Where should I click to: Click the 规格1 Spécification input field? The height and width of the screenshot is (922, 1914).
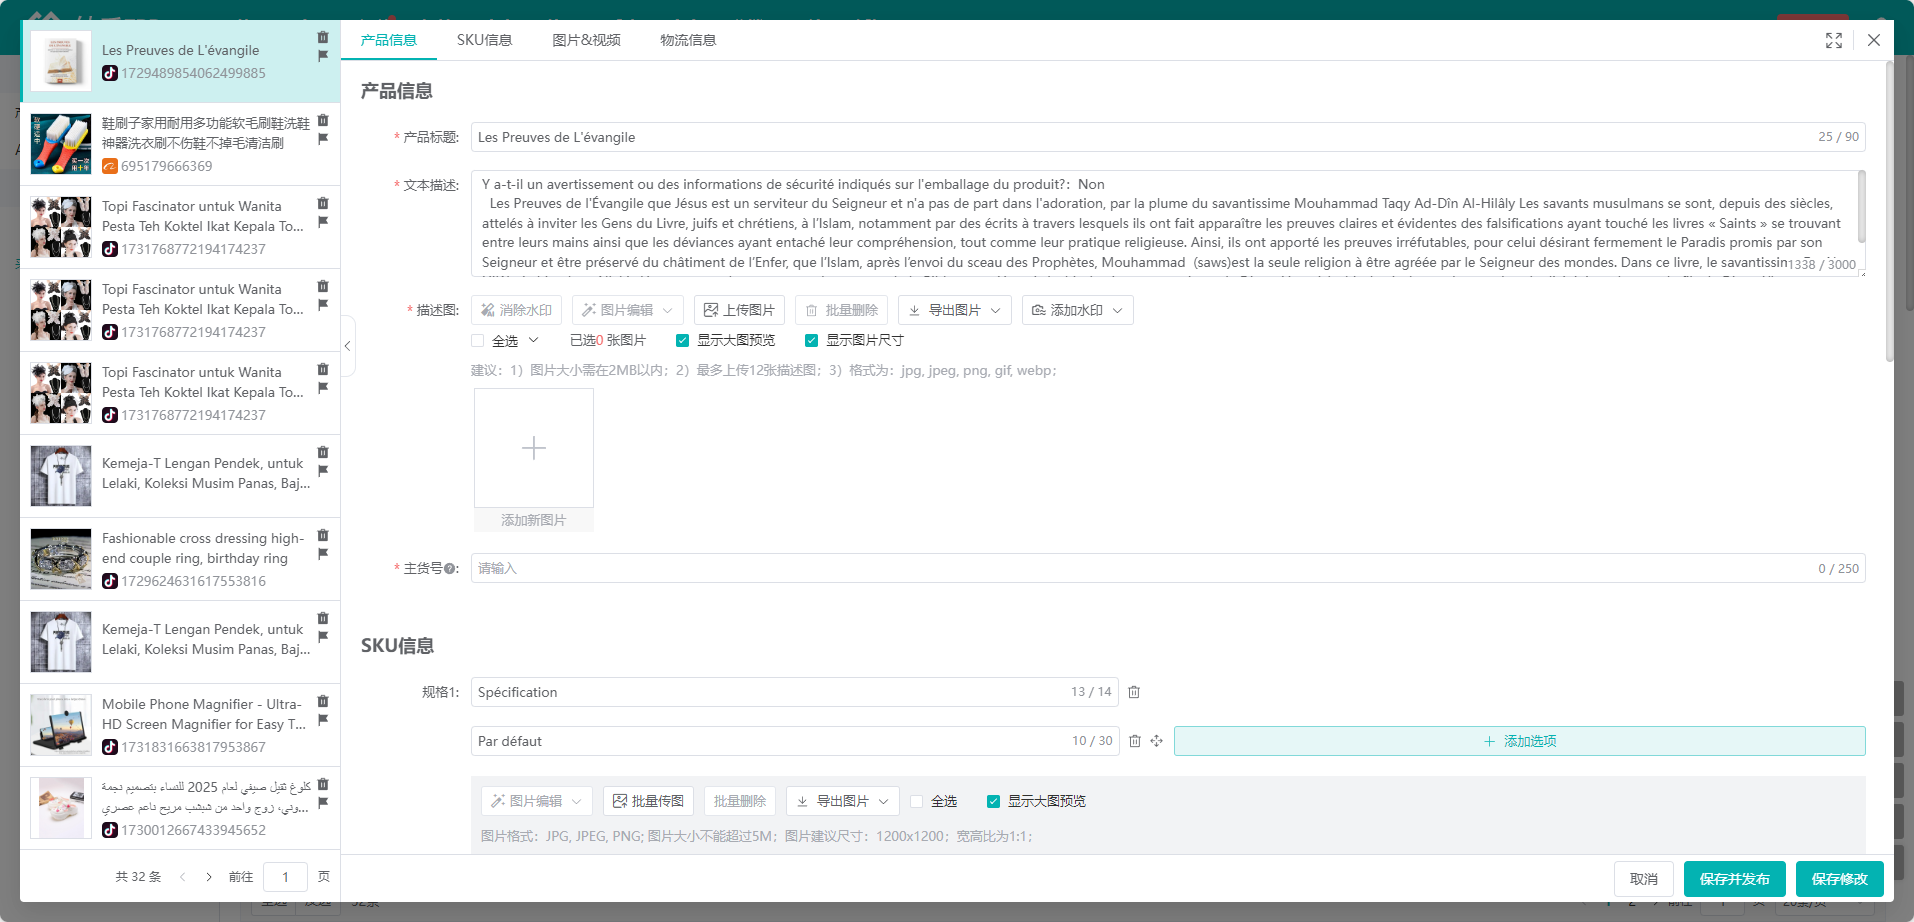coord(795,692)
